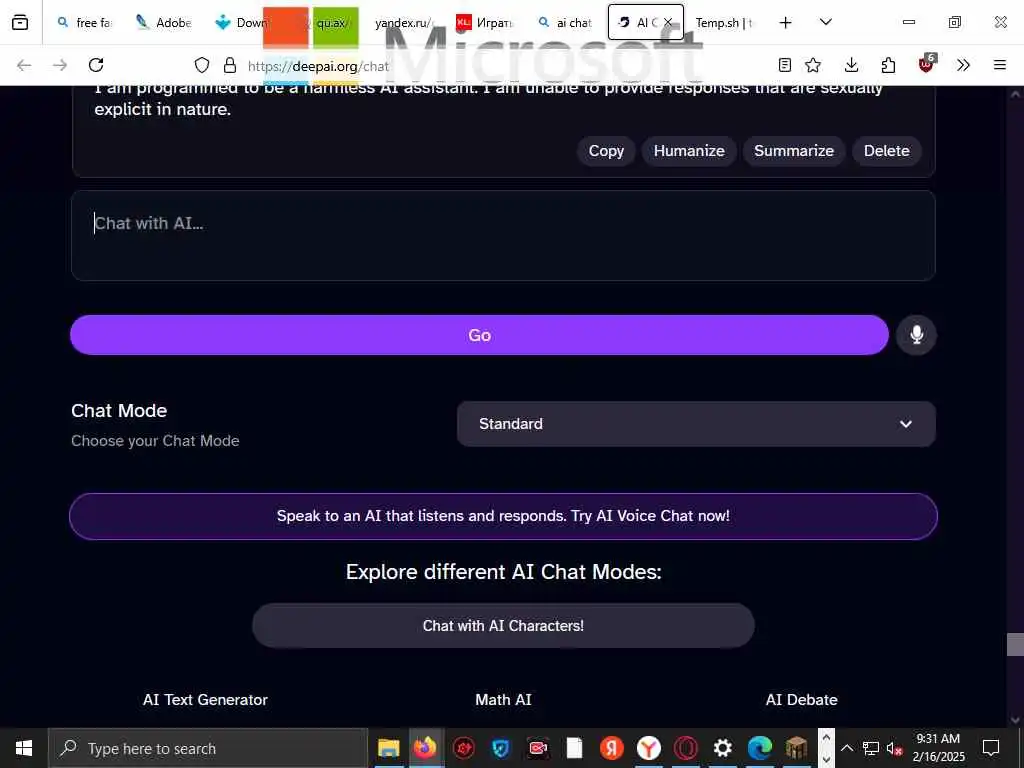
Task: Open the Firefox downloads arrow icon
Action: [x=851, y=65]
